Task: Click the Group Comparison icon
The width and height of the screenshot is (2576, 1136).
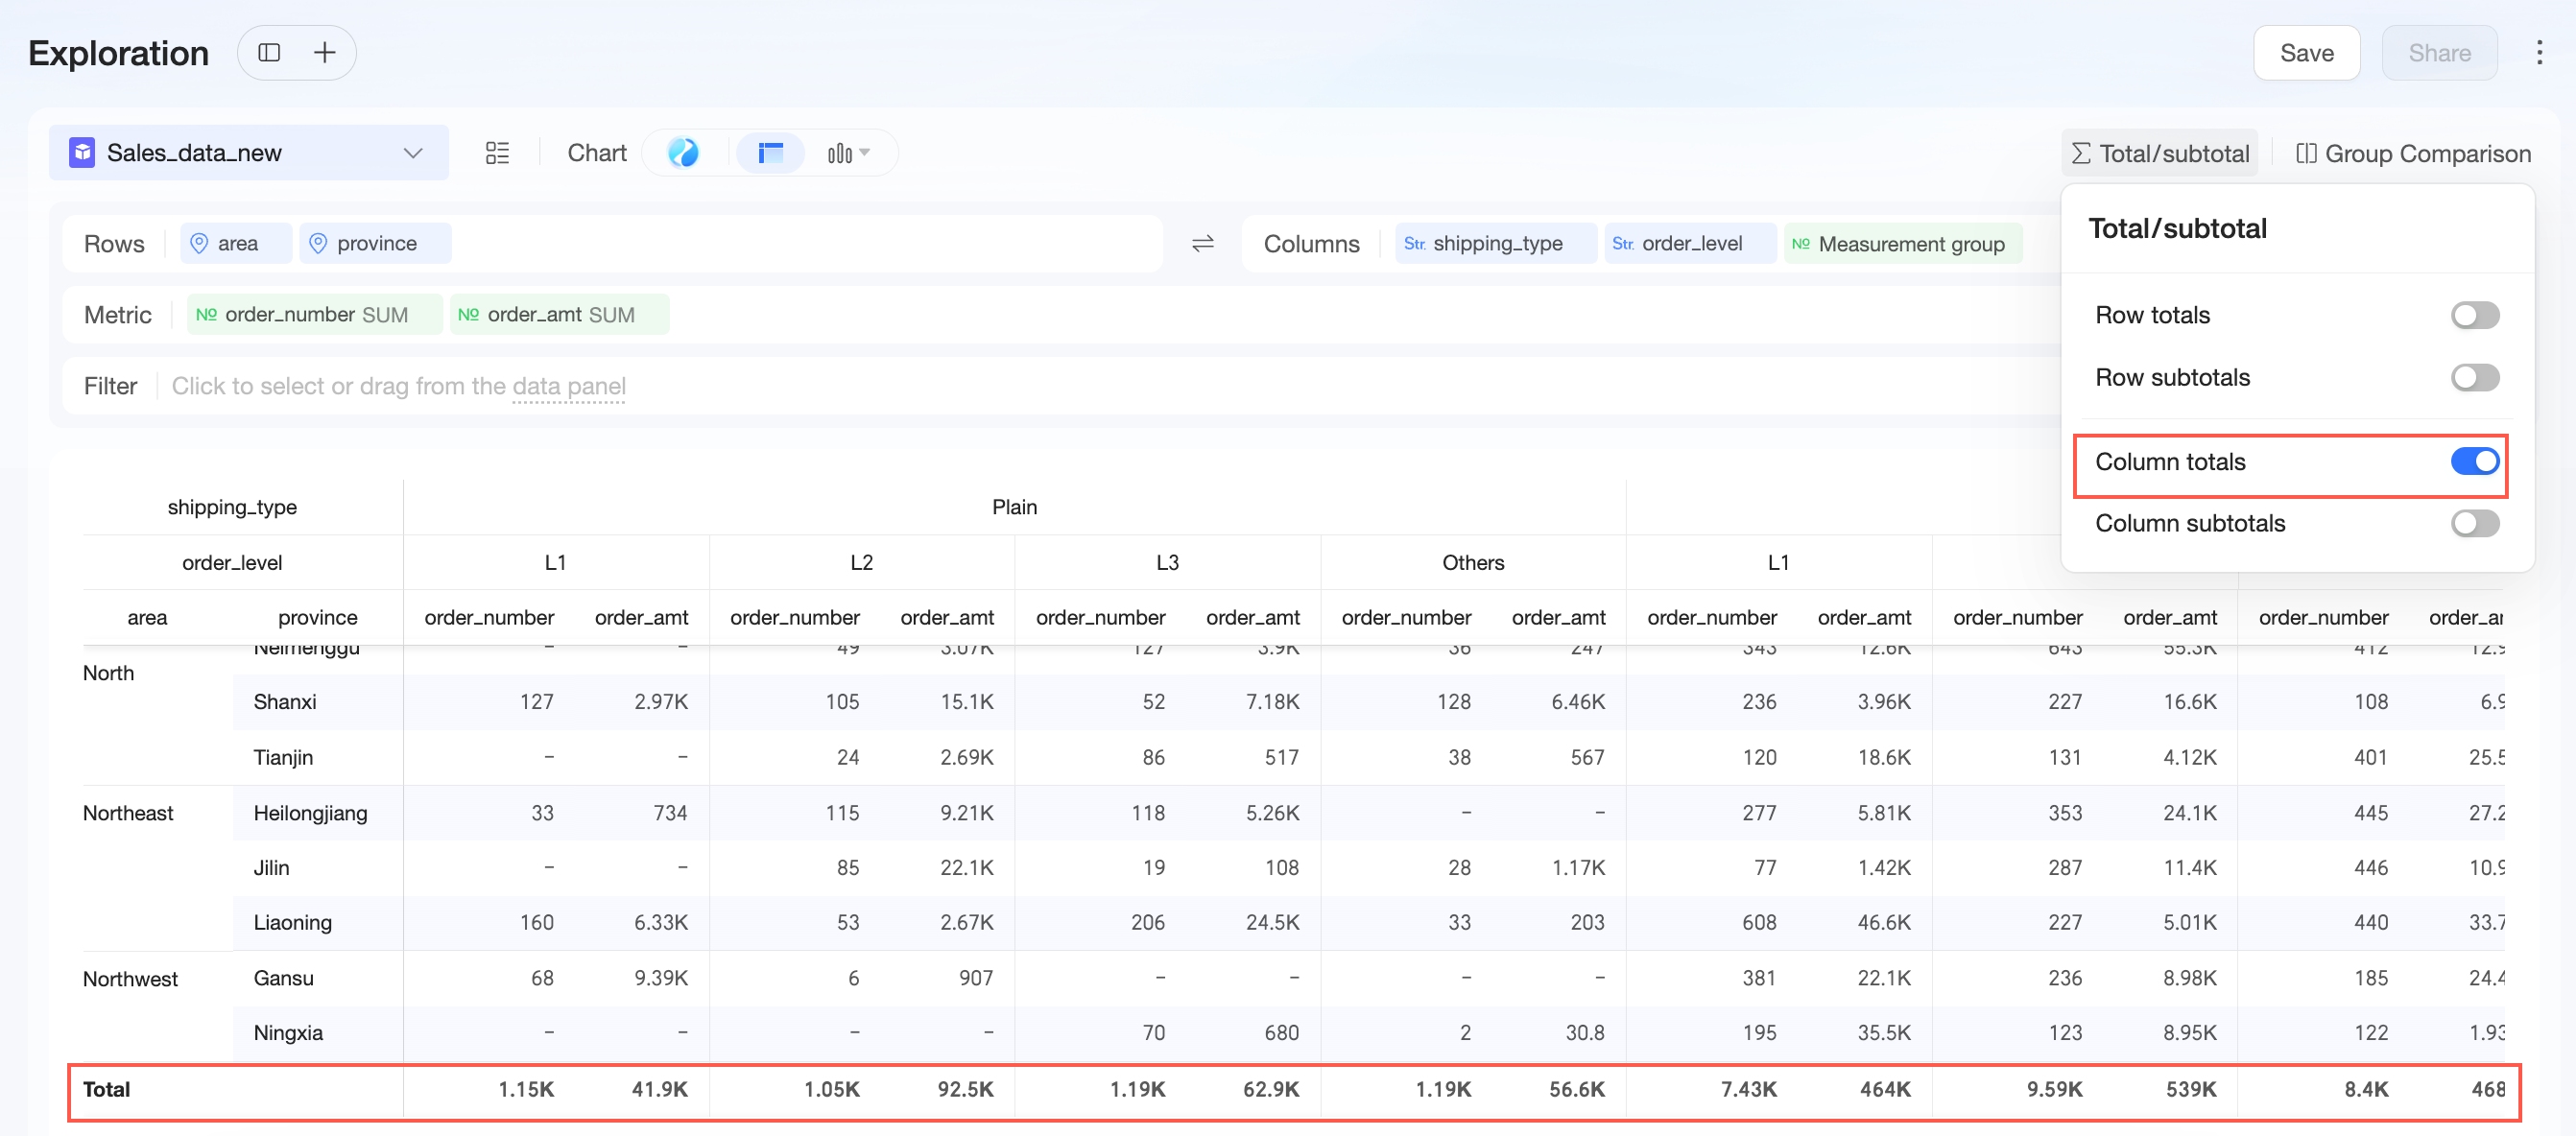Action: [x=2306, y=153]
